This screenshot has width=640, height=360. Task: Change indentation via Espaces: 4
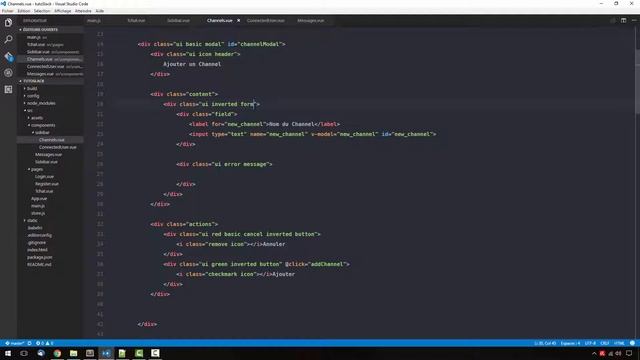click(x=570, y=343)
